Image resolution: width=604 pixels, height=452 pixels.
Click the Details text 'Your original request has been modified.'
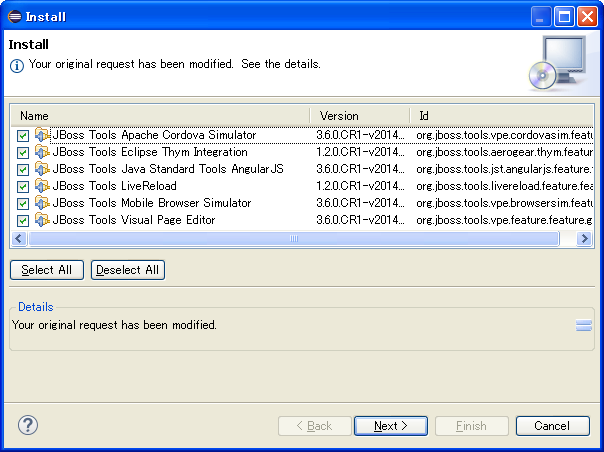click(114, 325)
